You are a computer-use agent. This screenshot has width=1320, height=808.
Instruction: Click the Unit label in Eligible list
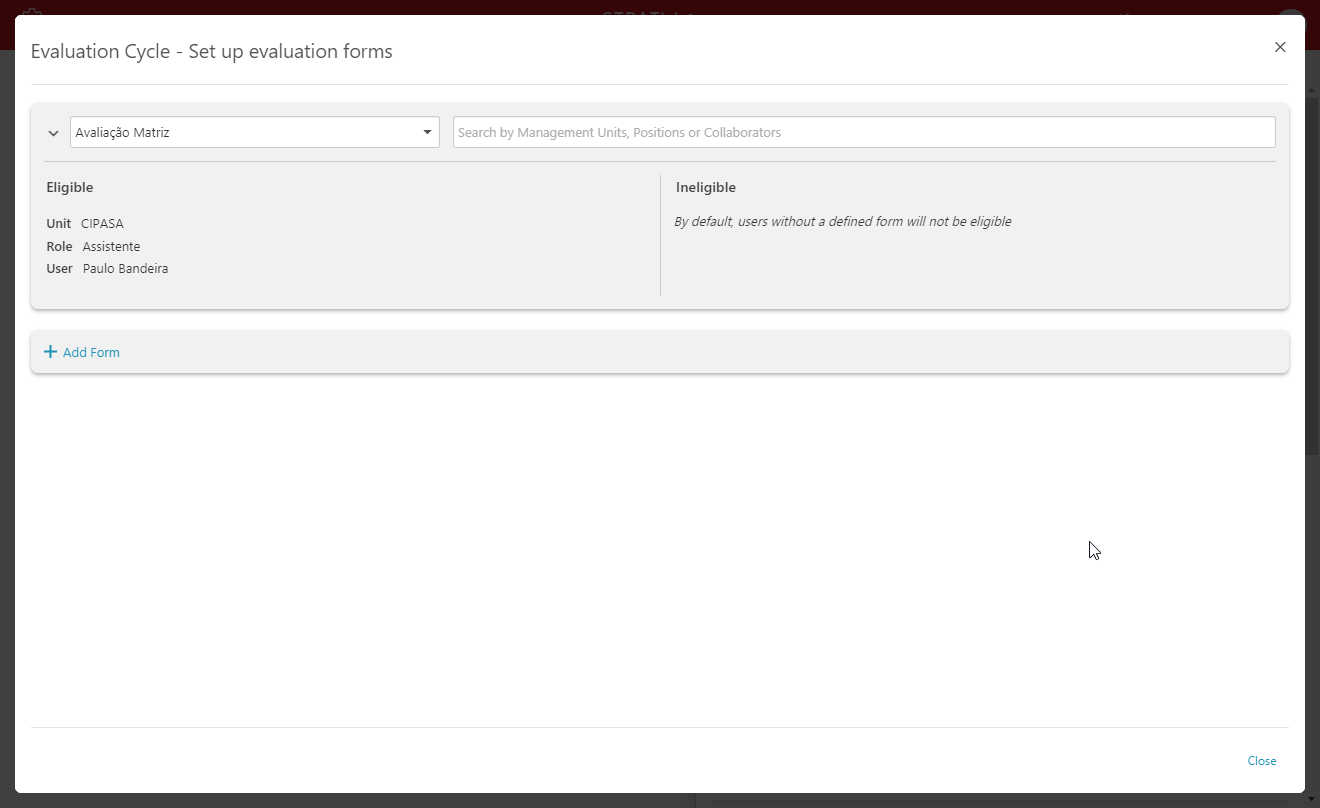[x=59, y=224]
